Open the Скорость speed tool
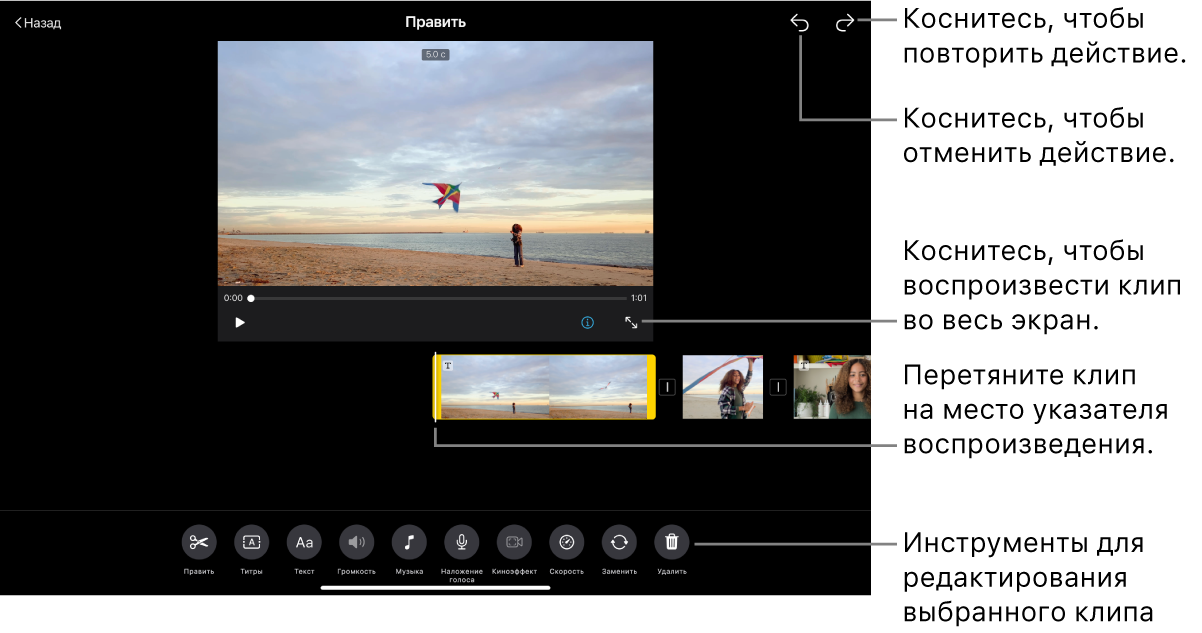 coord(567,543)
